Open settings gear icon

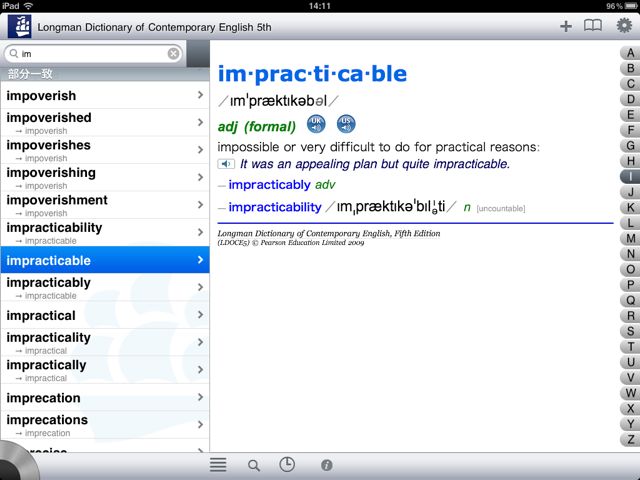tap(624, 26)
